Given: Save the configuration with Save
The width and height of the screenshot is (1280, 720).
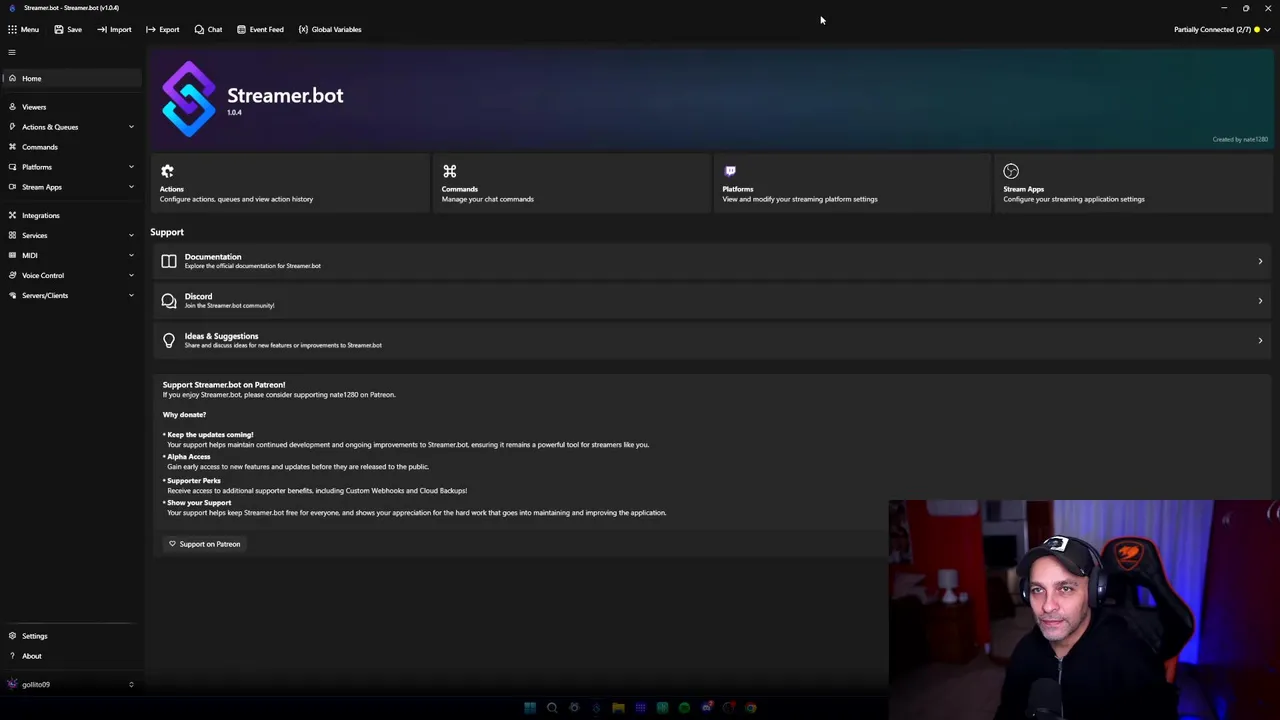Looking at the screenshot, I should click(x=68, y=29).
